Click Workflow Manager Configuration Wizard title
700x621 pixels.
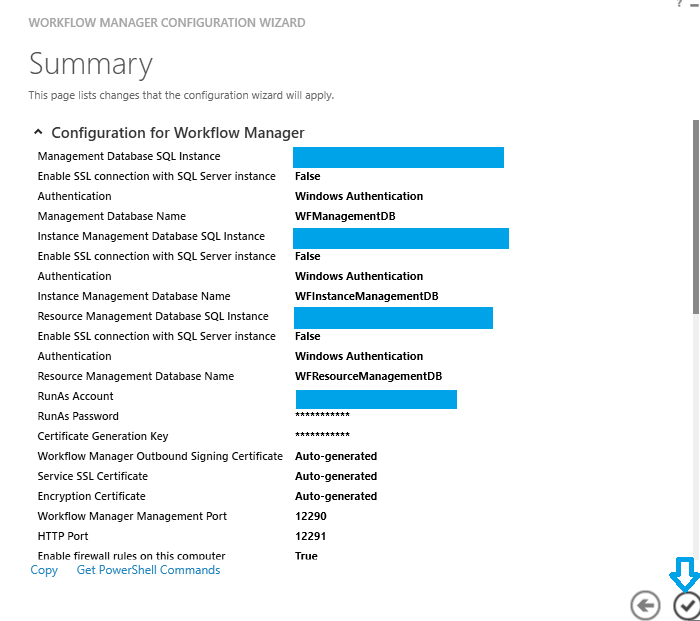tap(167, 23)
